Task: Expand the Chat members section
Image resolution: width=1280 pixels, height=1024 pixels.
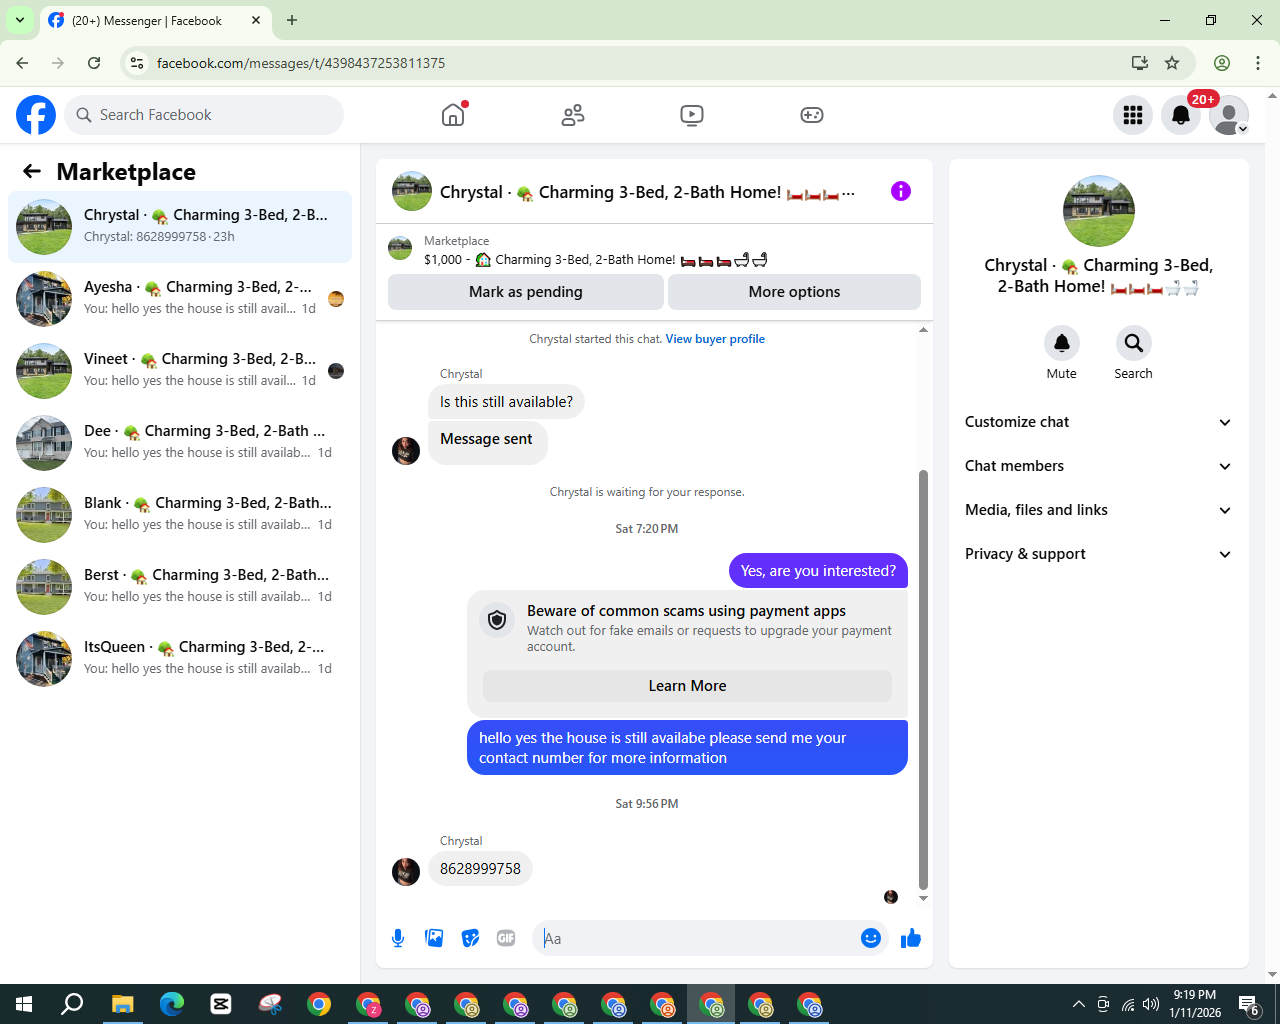Action: [1099, 466]
